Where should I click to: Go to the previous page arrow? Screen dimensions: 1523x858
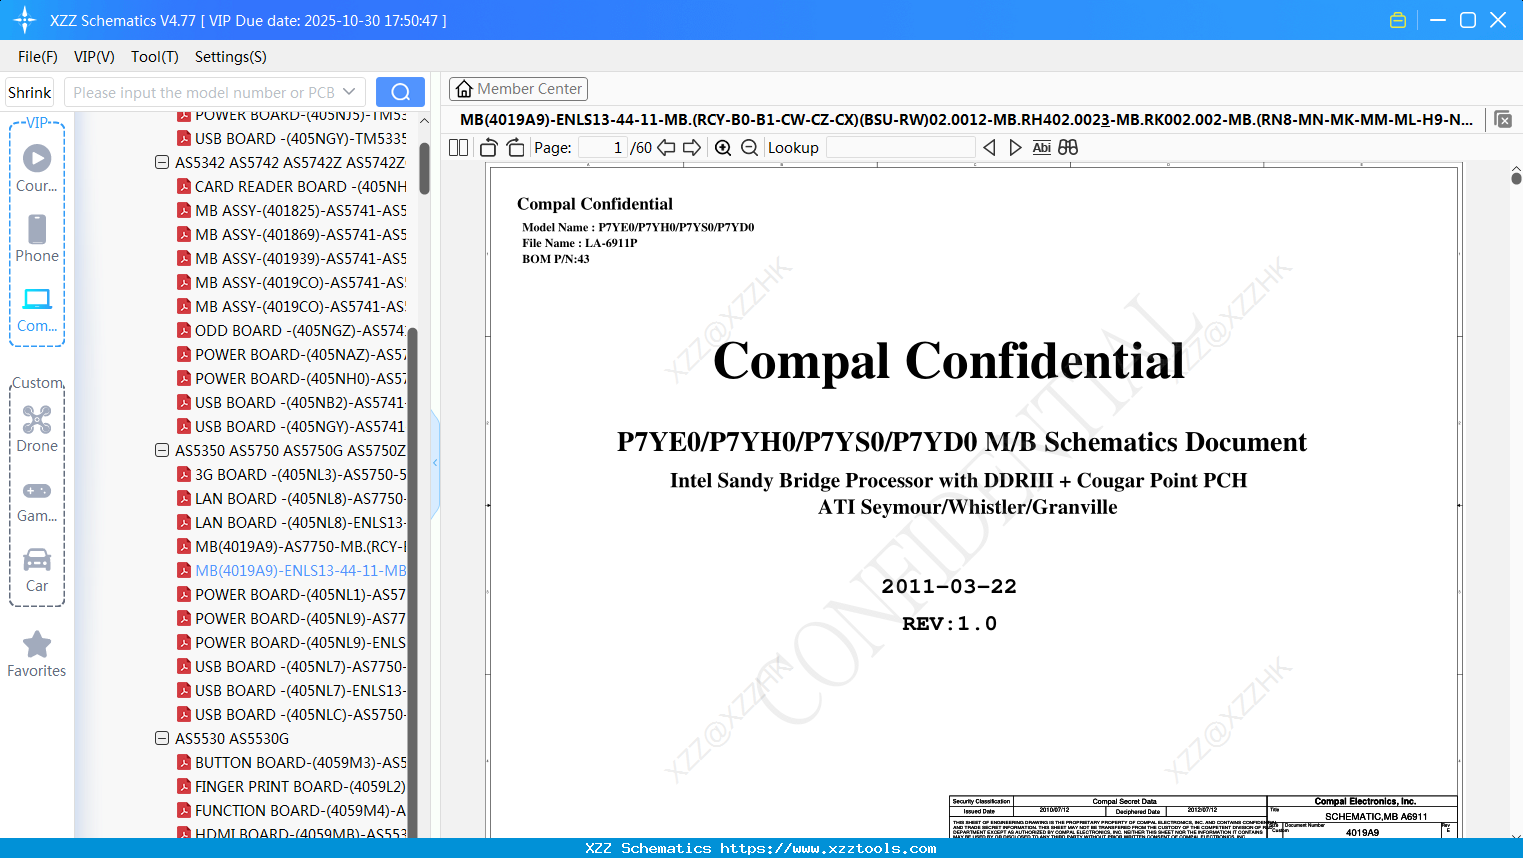667,148
